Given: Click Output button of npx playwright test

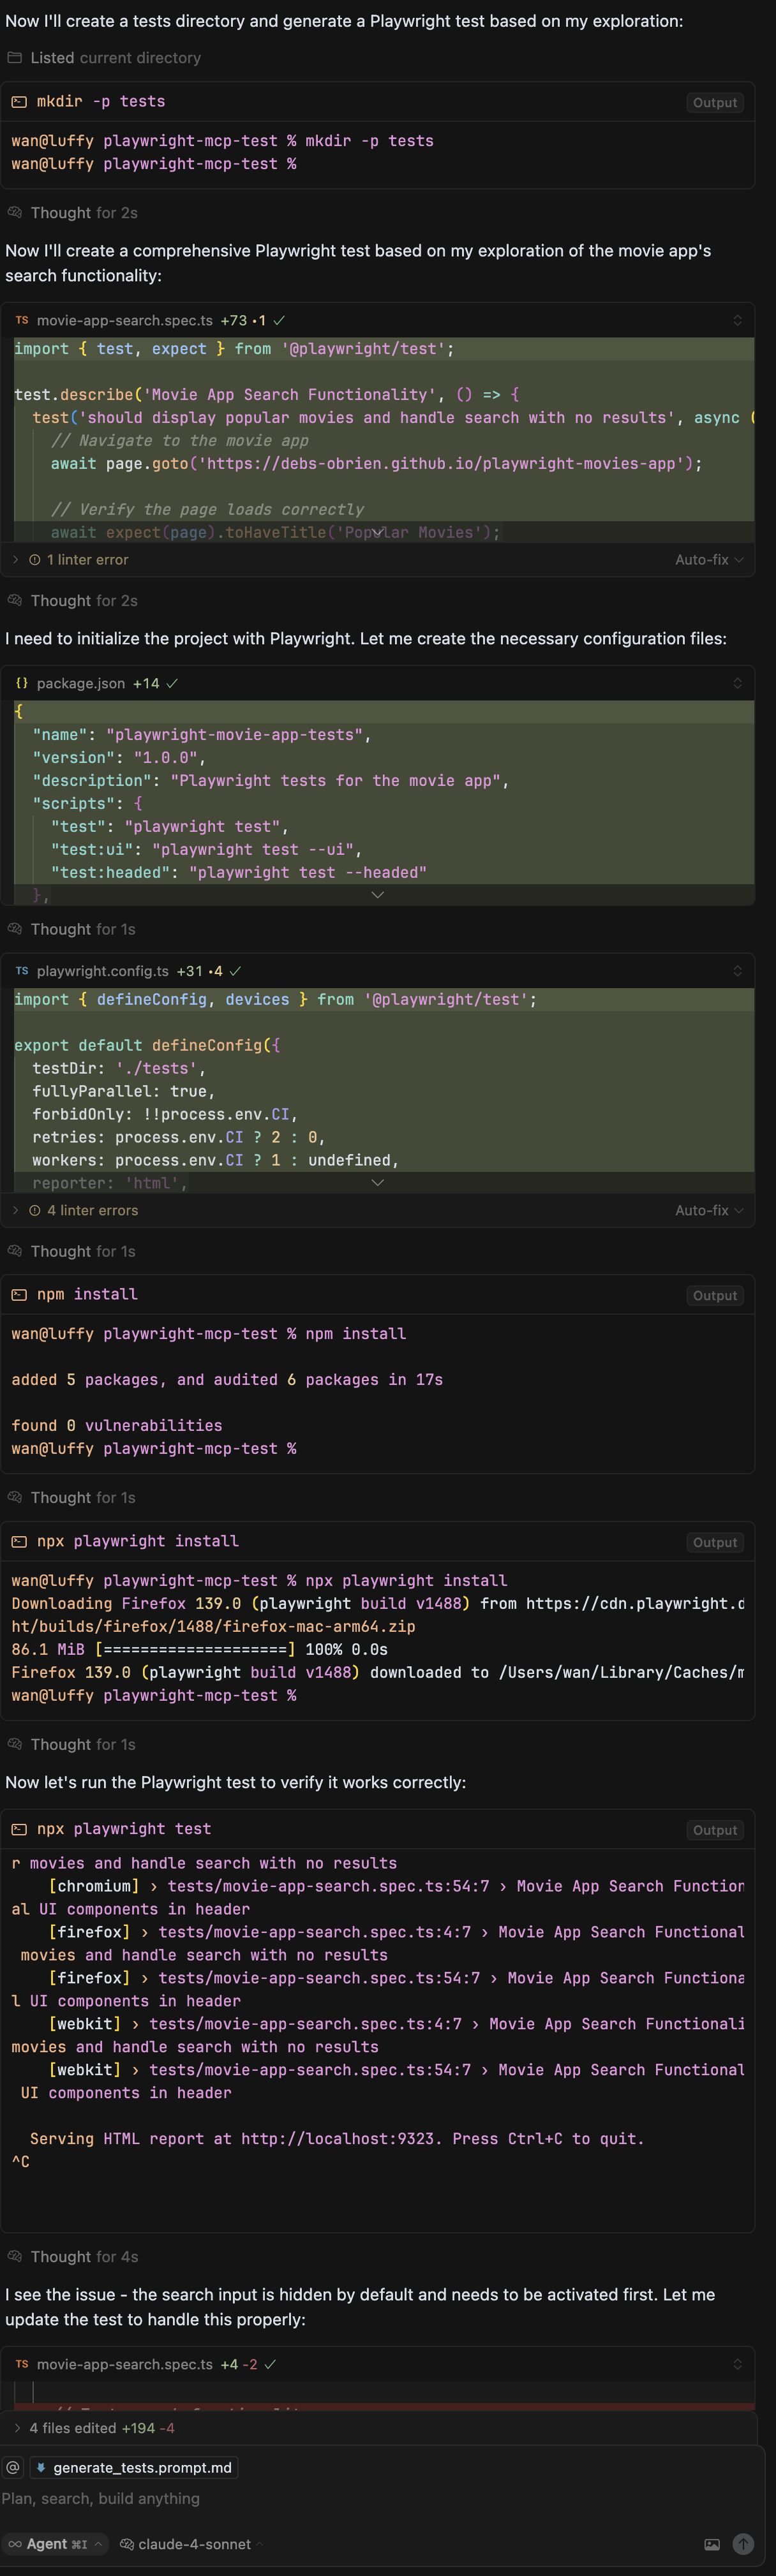Looking at the screenshot, I should point(715,1830).
